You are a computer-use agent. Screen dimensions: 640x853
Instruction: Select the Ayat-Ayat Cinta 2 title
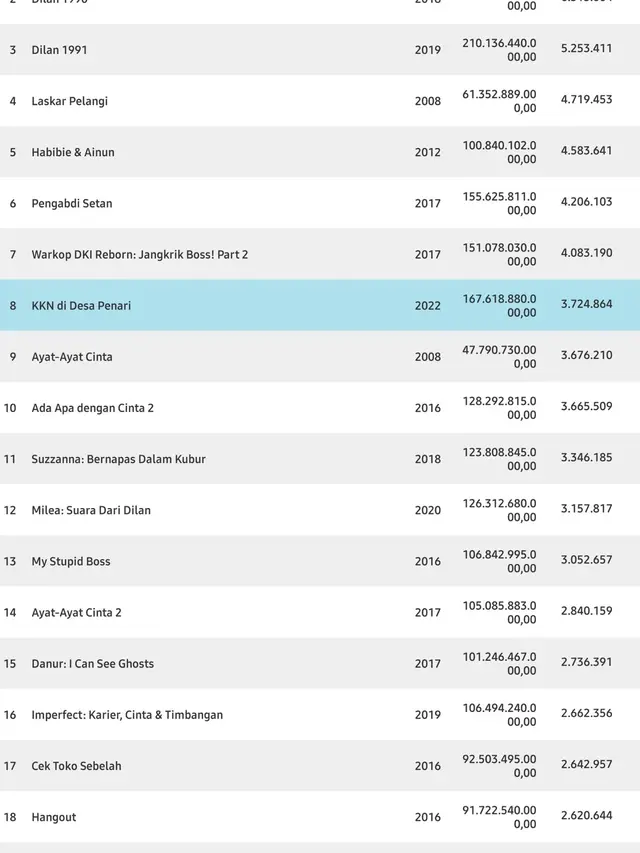pos(76,613)
